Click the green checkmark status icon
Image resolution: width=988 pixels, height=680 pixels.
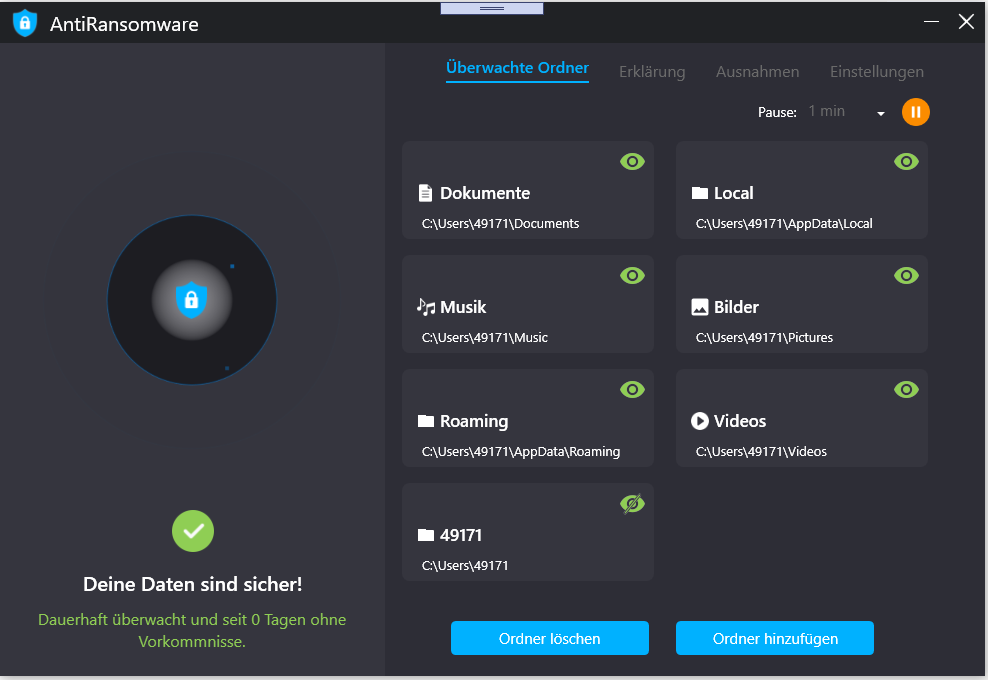(x=193, y=531)
